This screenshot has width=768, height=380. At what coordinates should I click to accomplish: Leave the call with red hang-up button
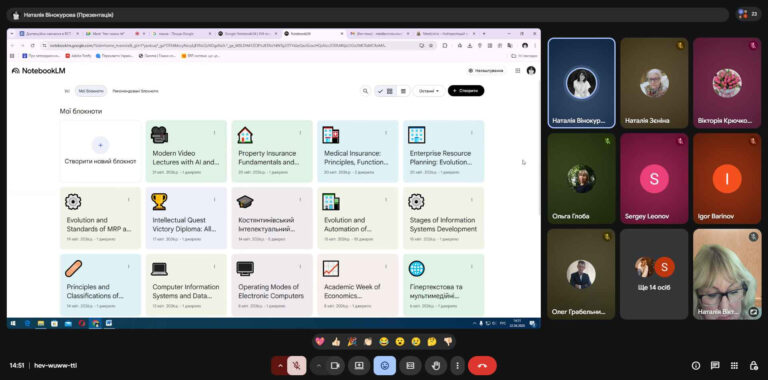[482, 366]
